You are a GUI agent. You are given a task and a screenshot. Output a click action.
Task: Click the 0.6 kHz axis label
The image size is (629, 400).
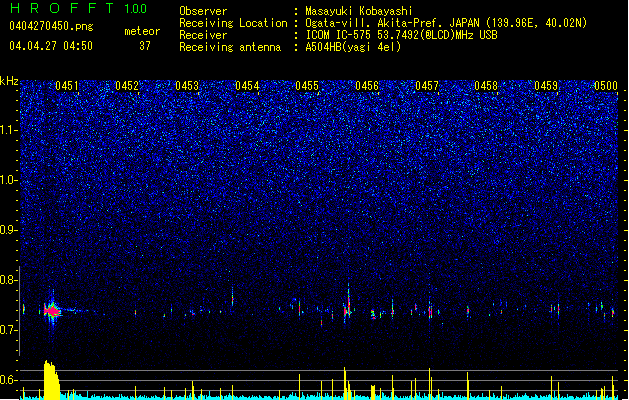pos(8,380)
